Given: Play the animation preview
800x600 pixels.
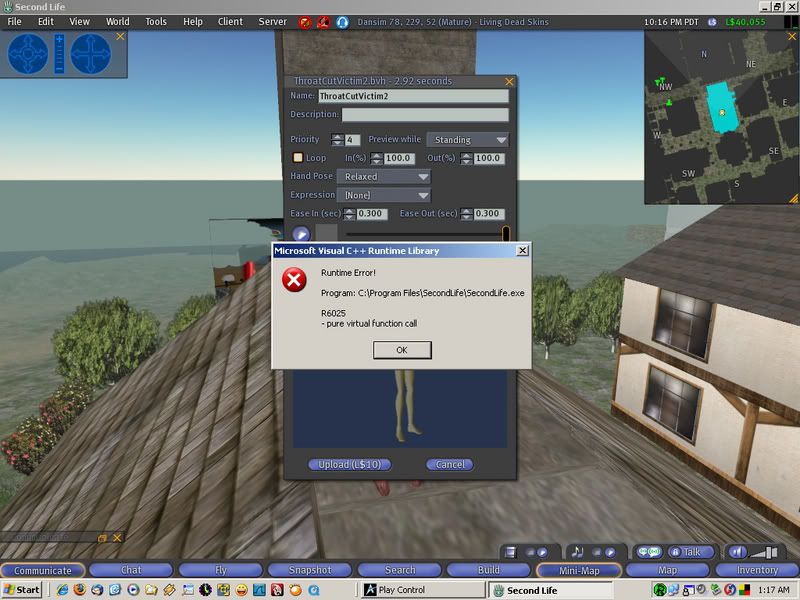Looking at the screenshot, I should (301, 234).
